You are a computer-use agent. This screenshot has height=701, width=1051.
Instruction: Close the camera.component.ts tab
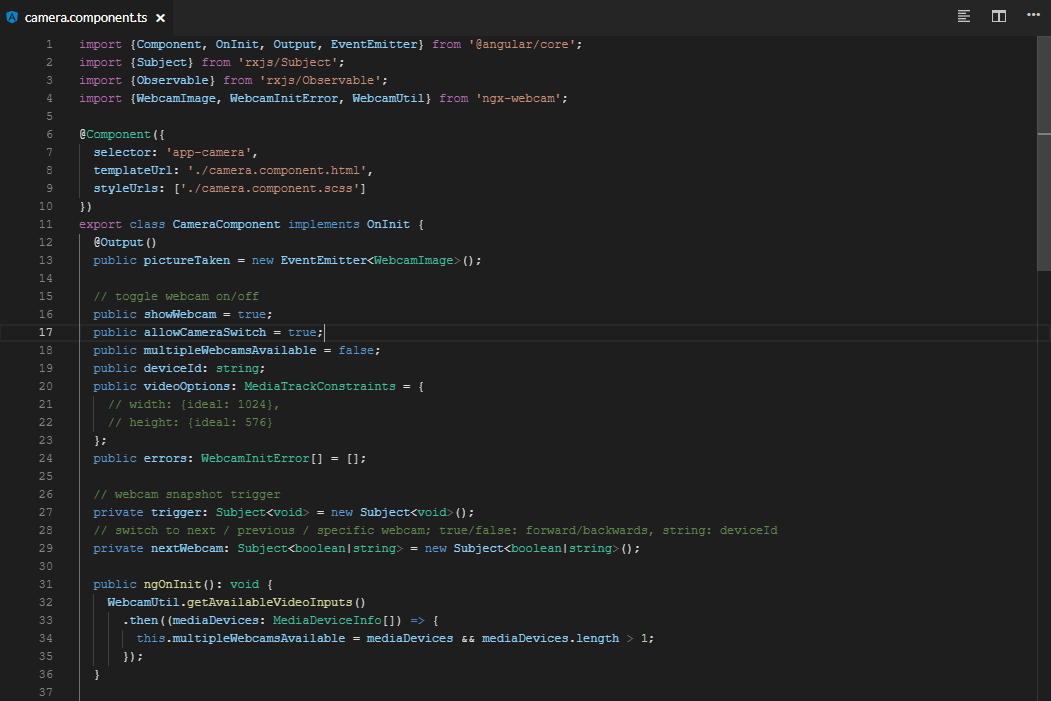[x=160, y=16]
